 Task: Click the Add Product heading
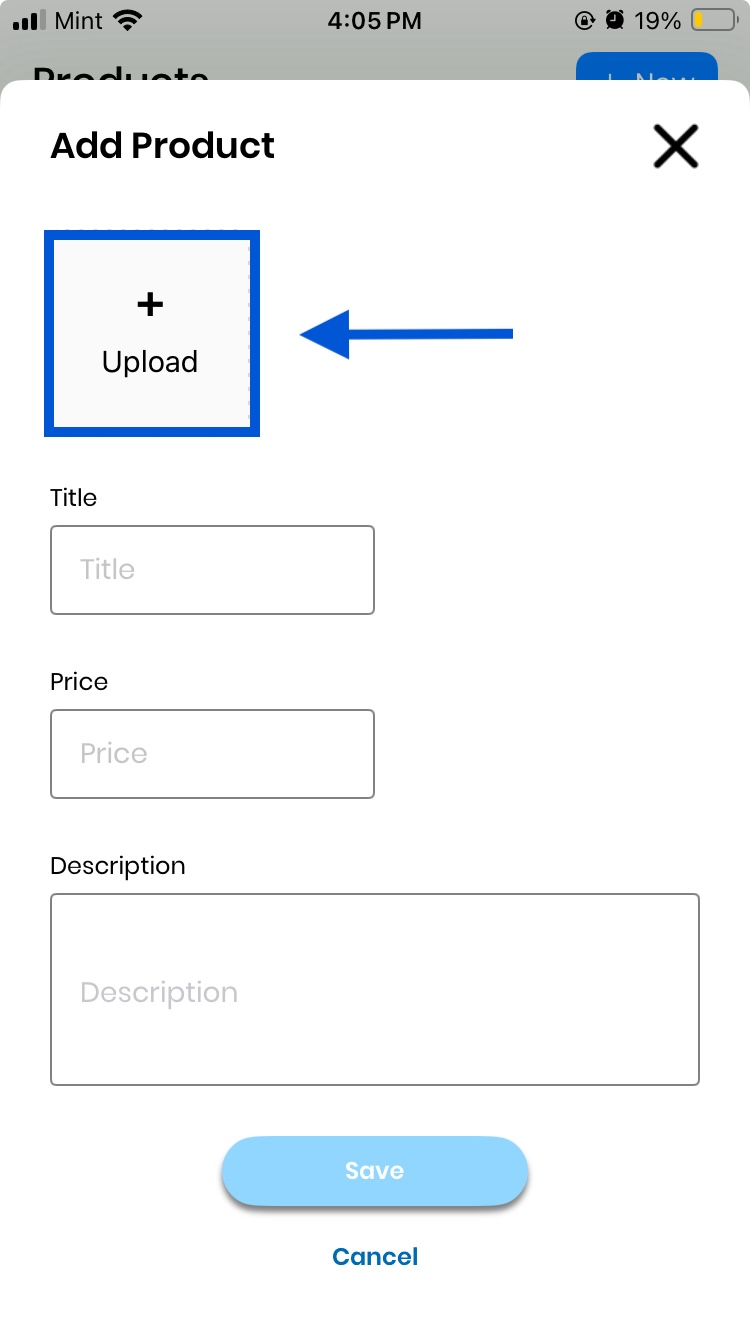point(163,146)
